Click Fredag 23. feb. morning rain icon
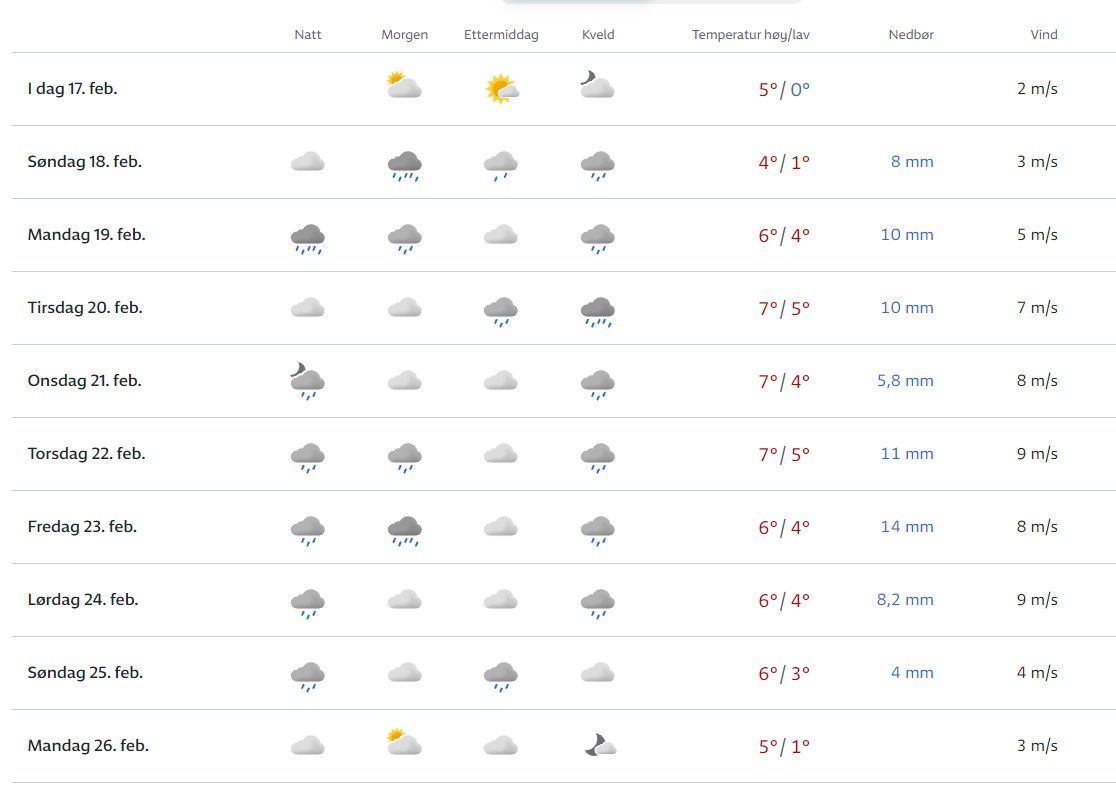The image size is (1116, 788). point(404,529)
